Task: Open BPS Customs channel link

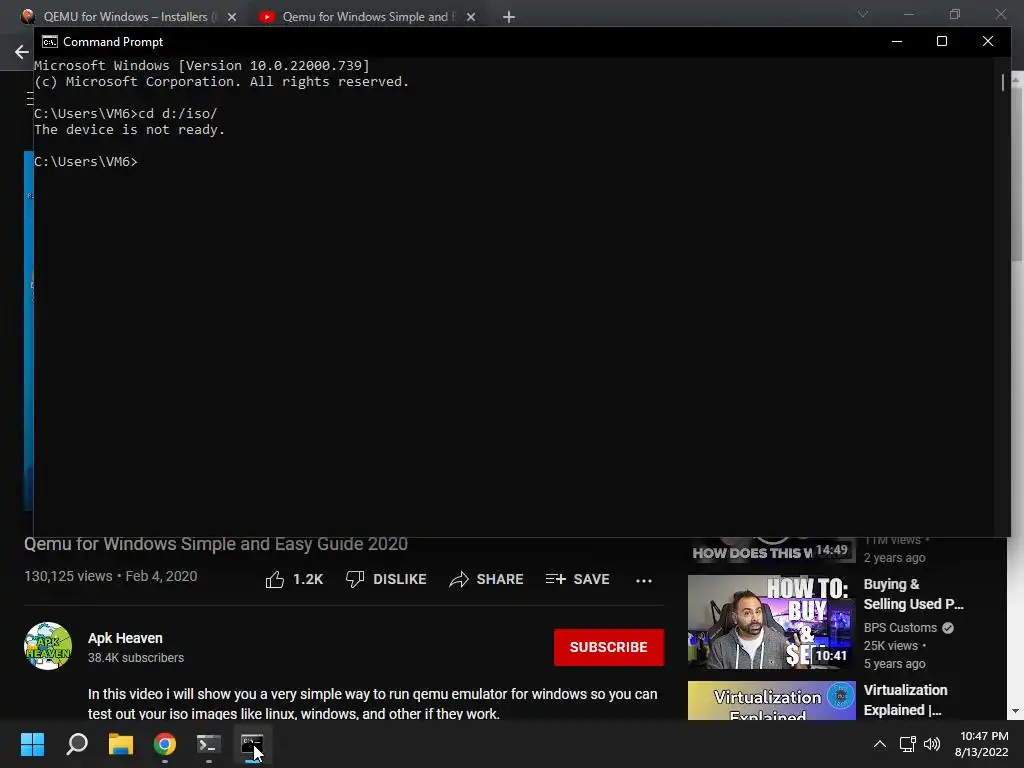Action: 901,628
